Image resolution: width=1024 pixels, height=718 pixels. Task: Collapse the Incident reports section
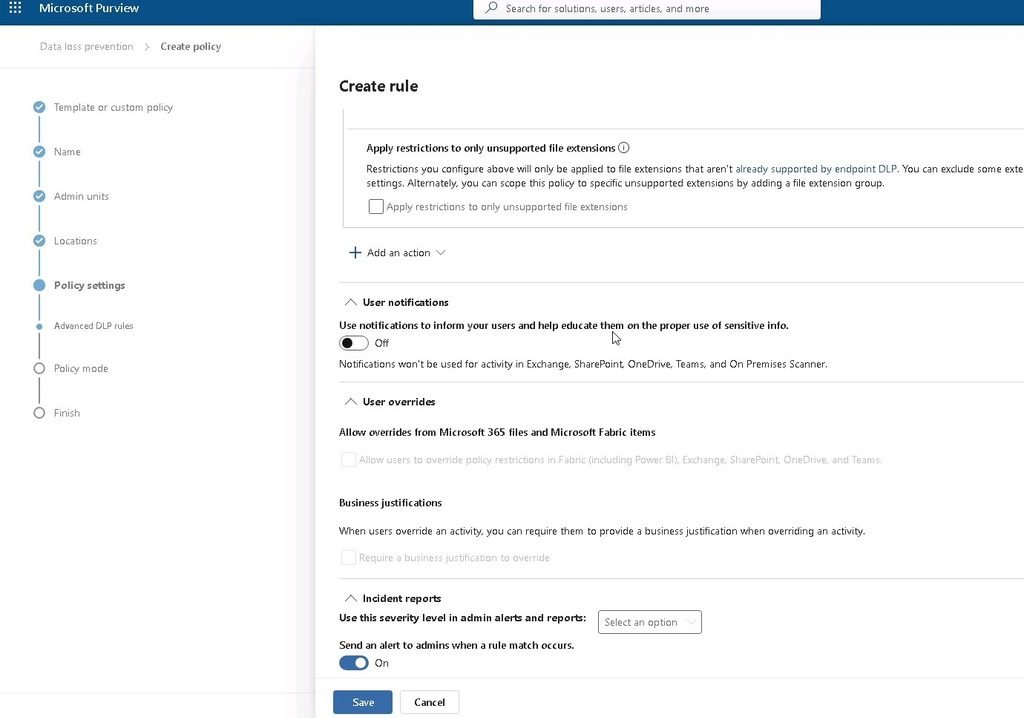pos(351,598)
